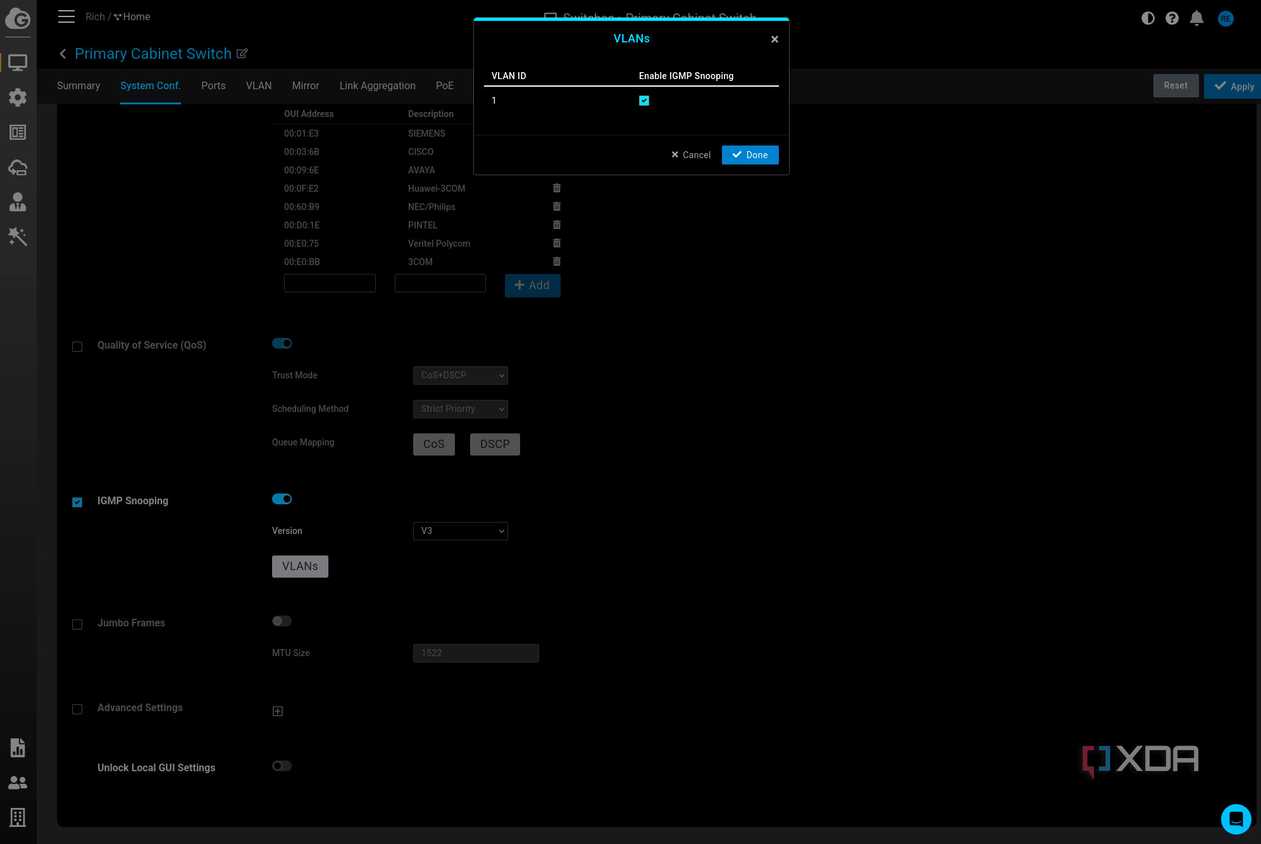
Task: Open the gear settings icon in sidebar
Action: [x=17, y=97]
